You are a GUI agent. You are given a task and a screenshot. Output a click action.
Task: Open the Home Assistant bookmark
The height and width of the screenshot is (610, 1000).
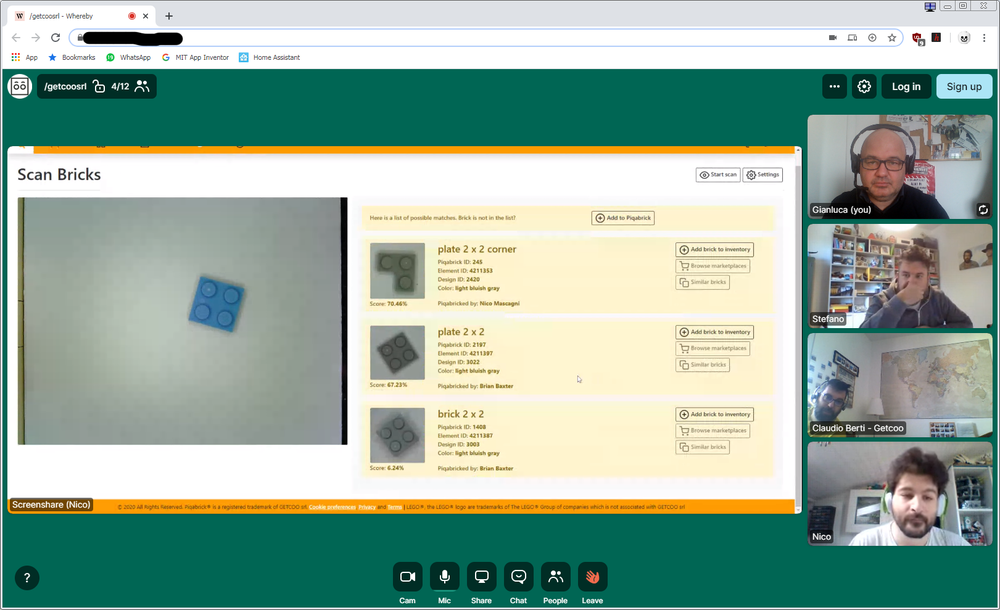click(x=269, y=57)
